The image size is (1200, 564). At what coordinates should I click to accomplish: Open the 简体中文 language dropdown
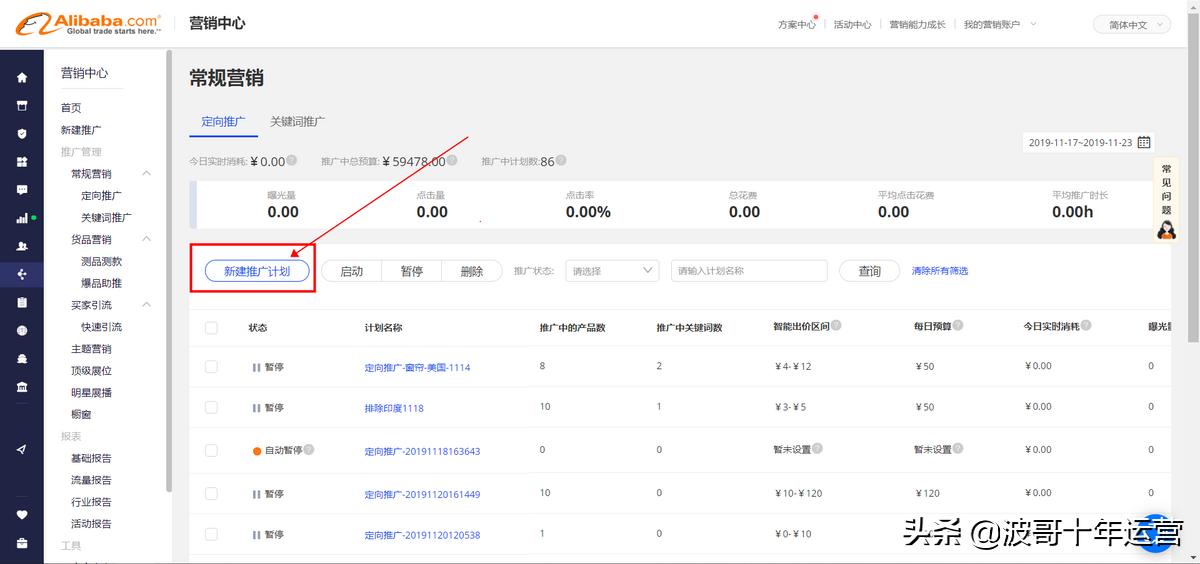tap(1131, 25)
